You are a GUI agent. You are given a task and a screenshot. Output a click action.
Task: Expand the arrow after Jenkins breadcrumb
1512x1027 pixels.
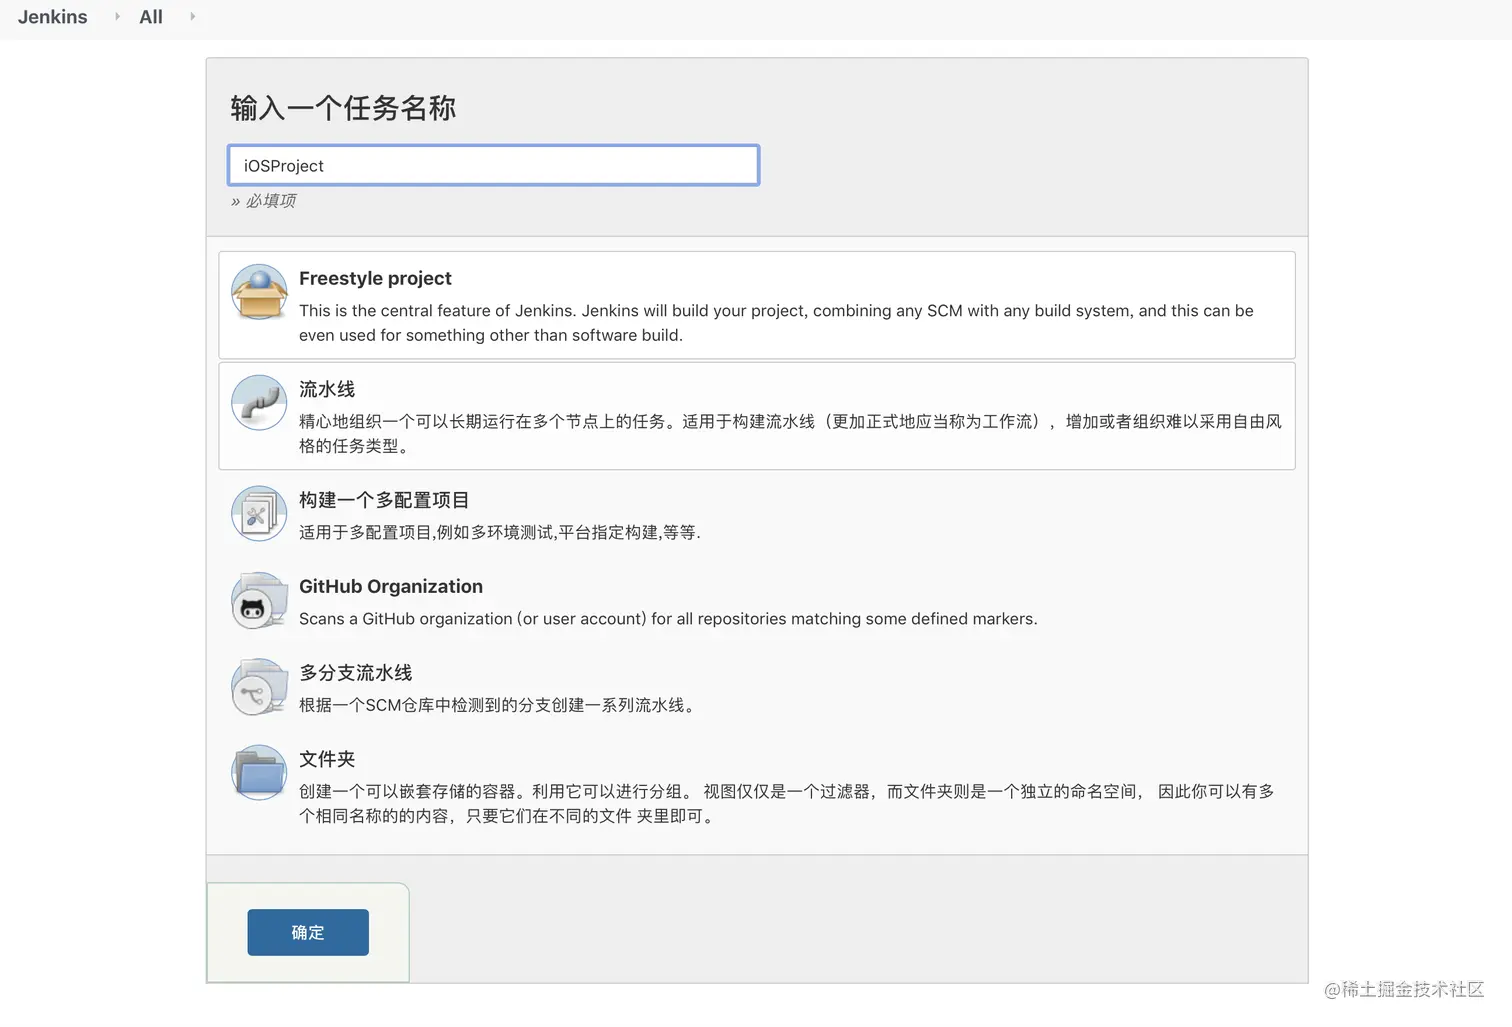117,16
